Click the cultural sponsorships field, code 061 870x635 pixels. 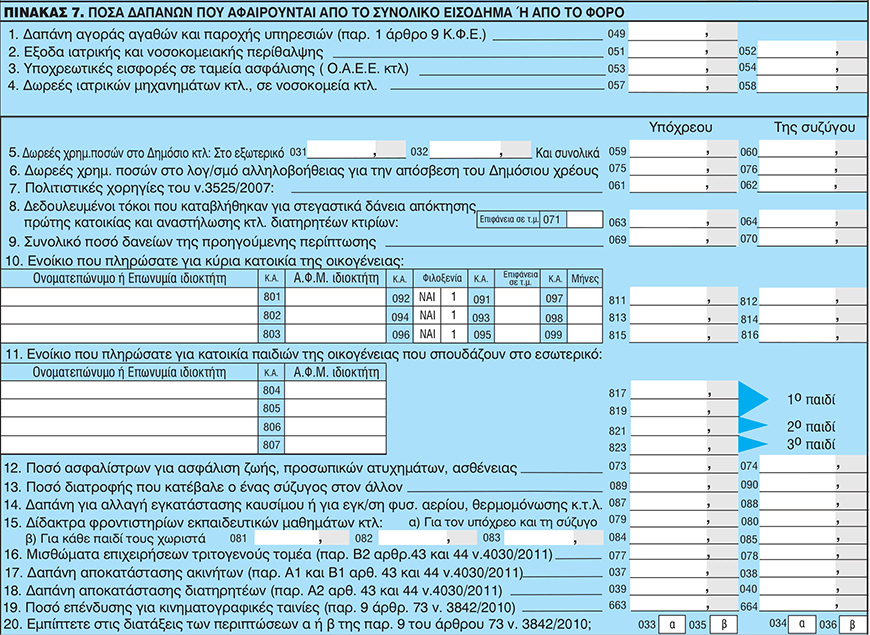[x=684, y=184]
